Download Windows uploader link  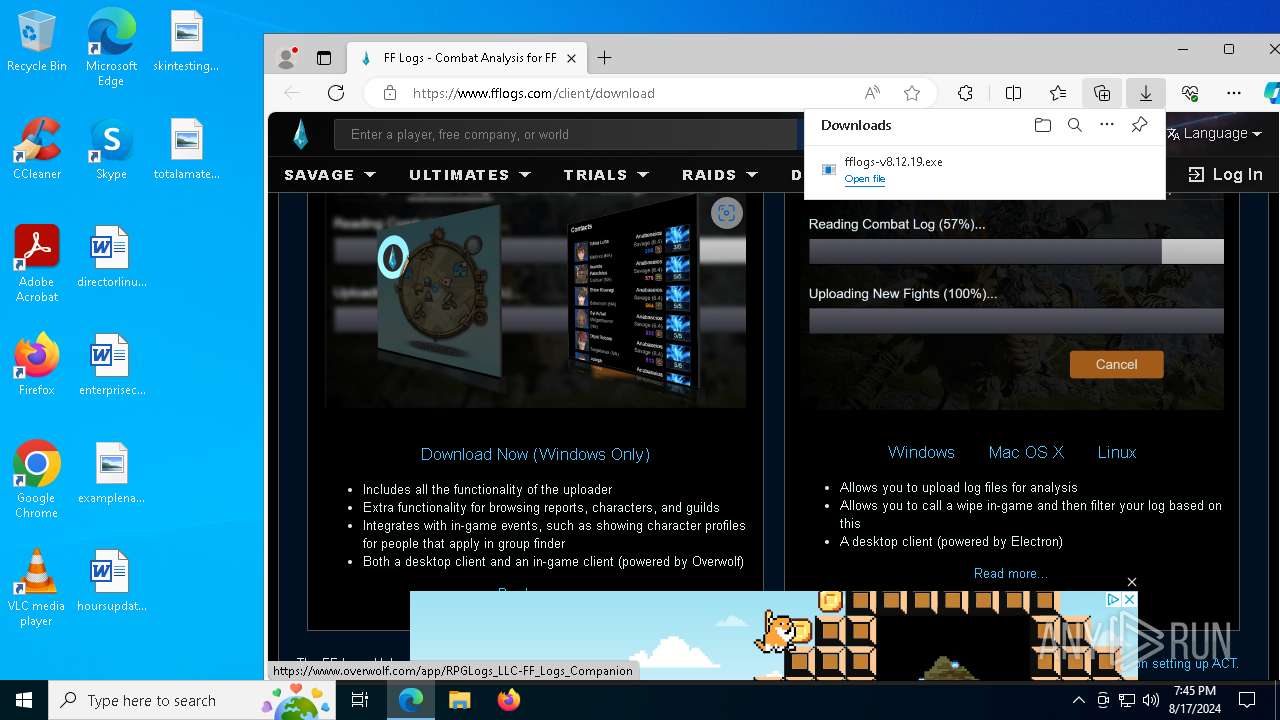(921, 452)
